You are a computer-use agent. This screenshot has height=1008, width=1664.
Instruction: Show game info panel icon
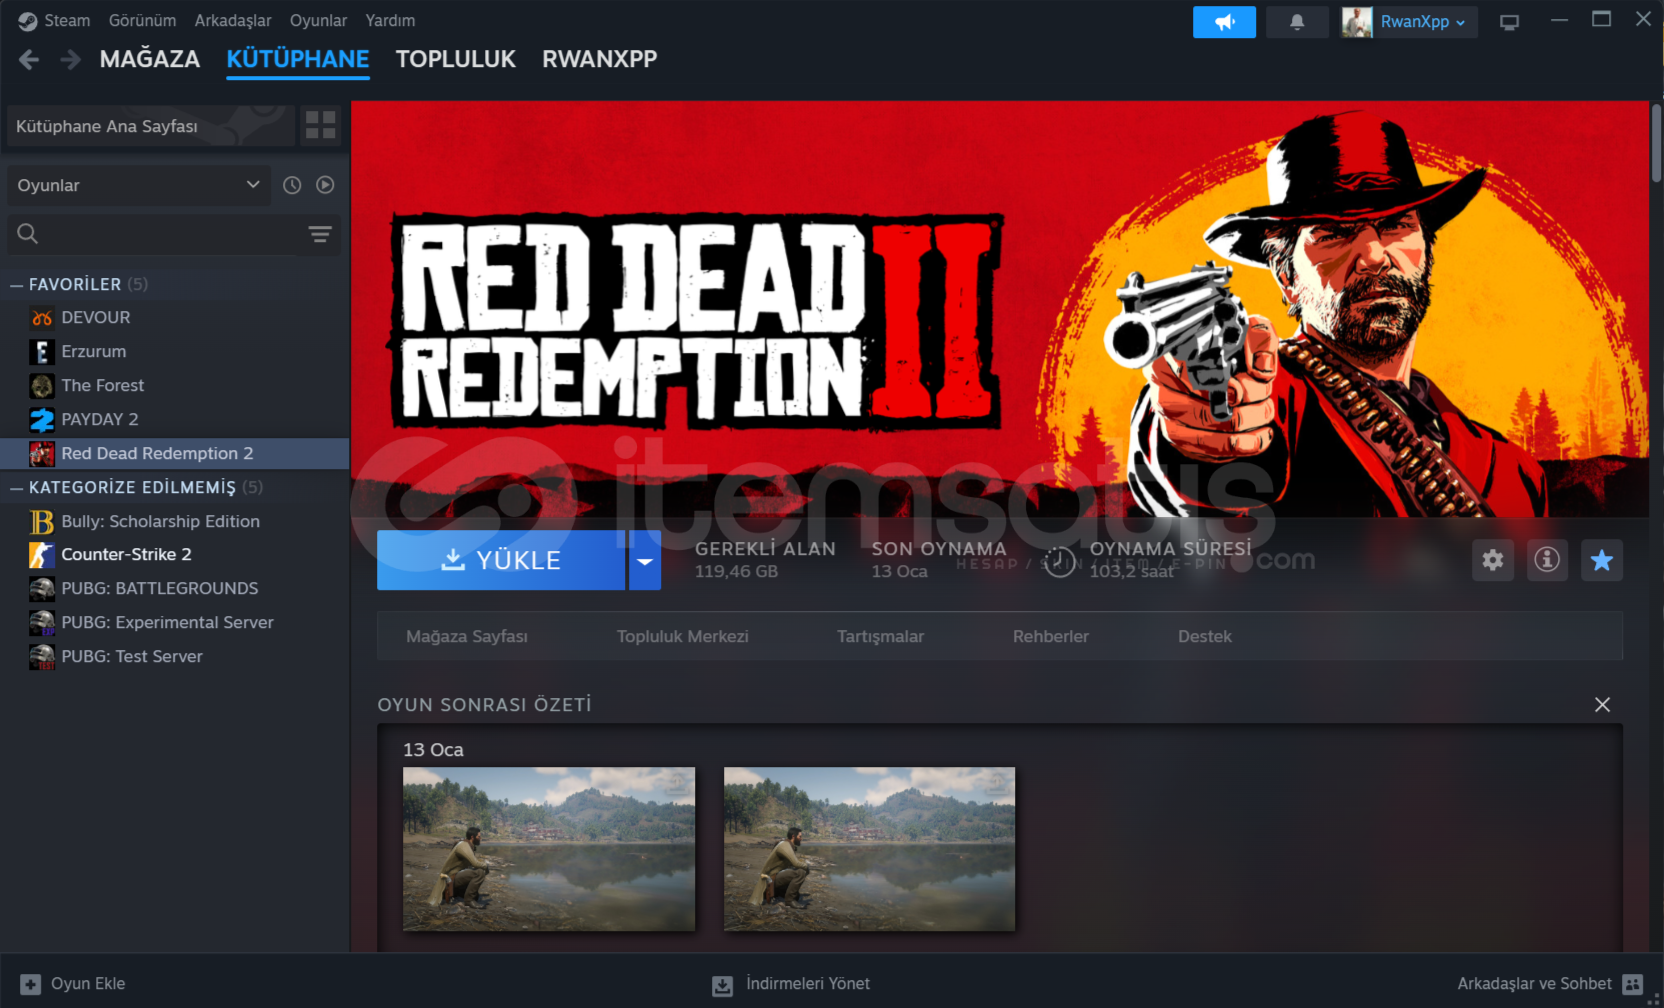click(x=1546, y=560)
